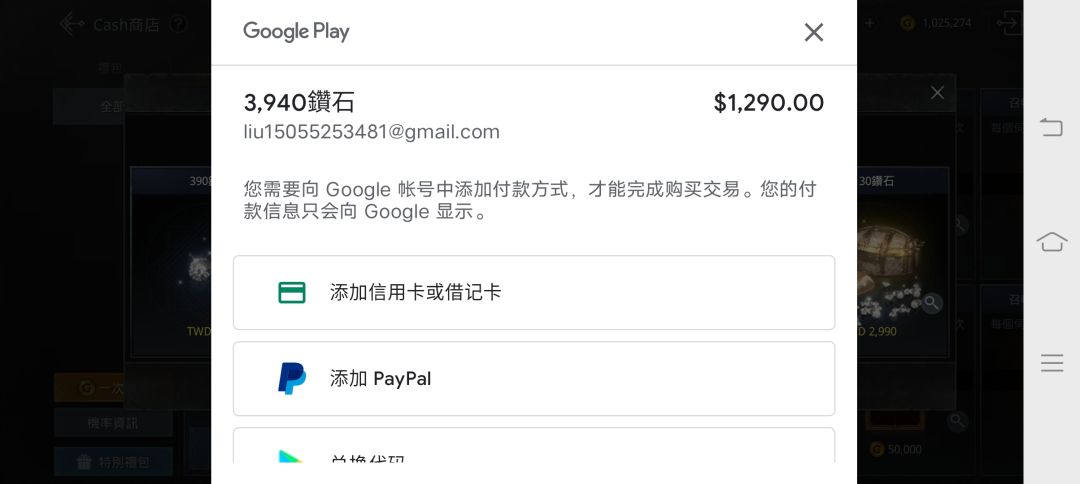Open the 機率資訊 probability info button
This screenshot has height=484, width=1080.
pyautogui.click(x=113, y=423)
